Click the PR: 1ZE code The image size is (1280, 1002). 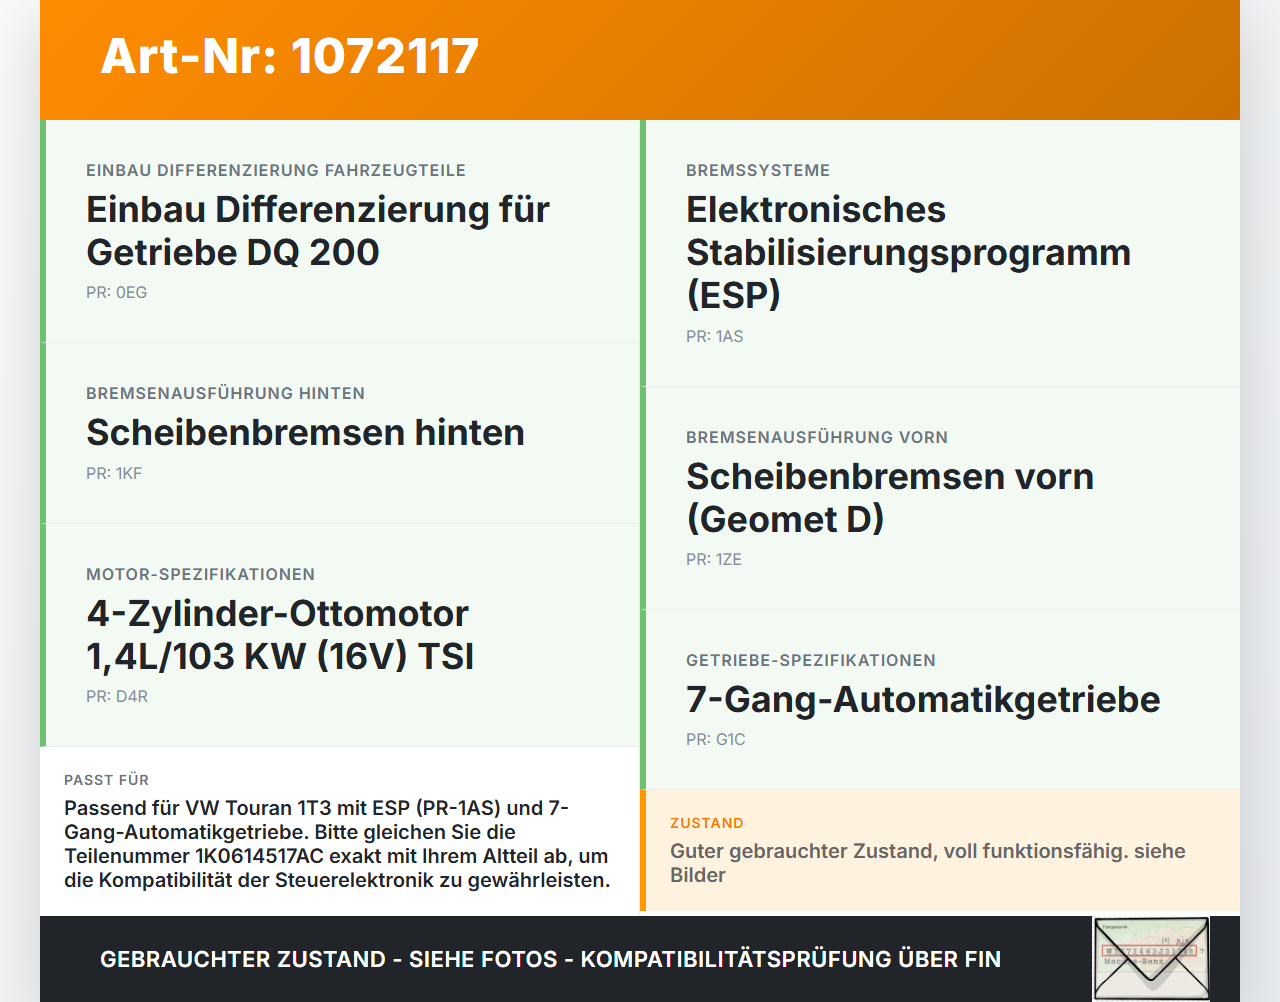click(x=714, y=559)
